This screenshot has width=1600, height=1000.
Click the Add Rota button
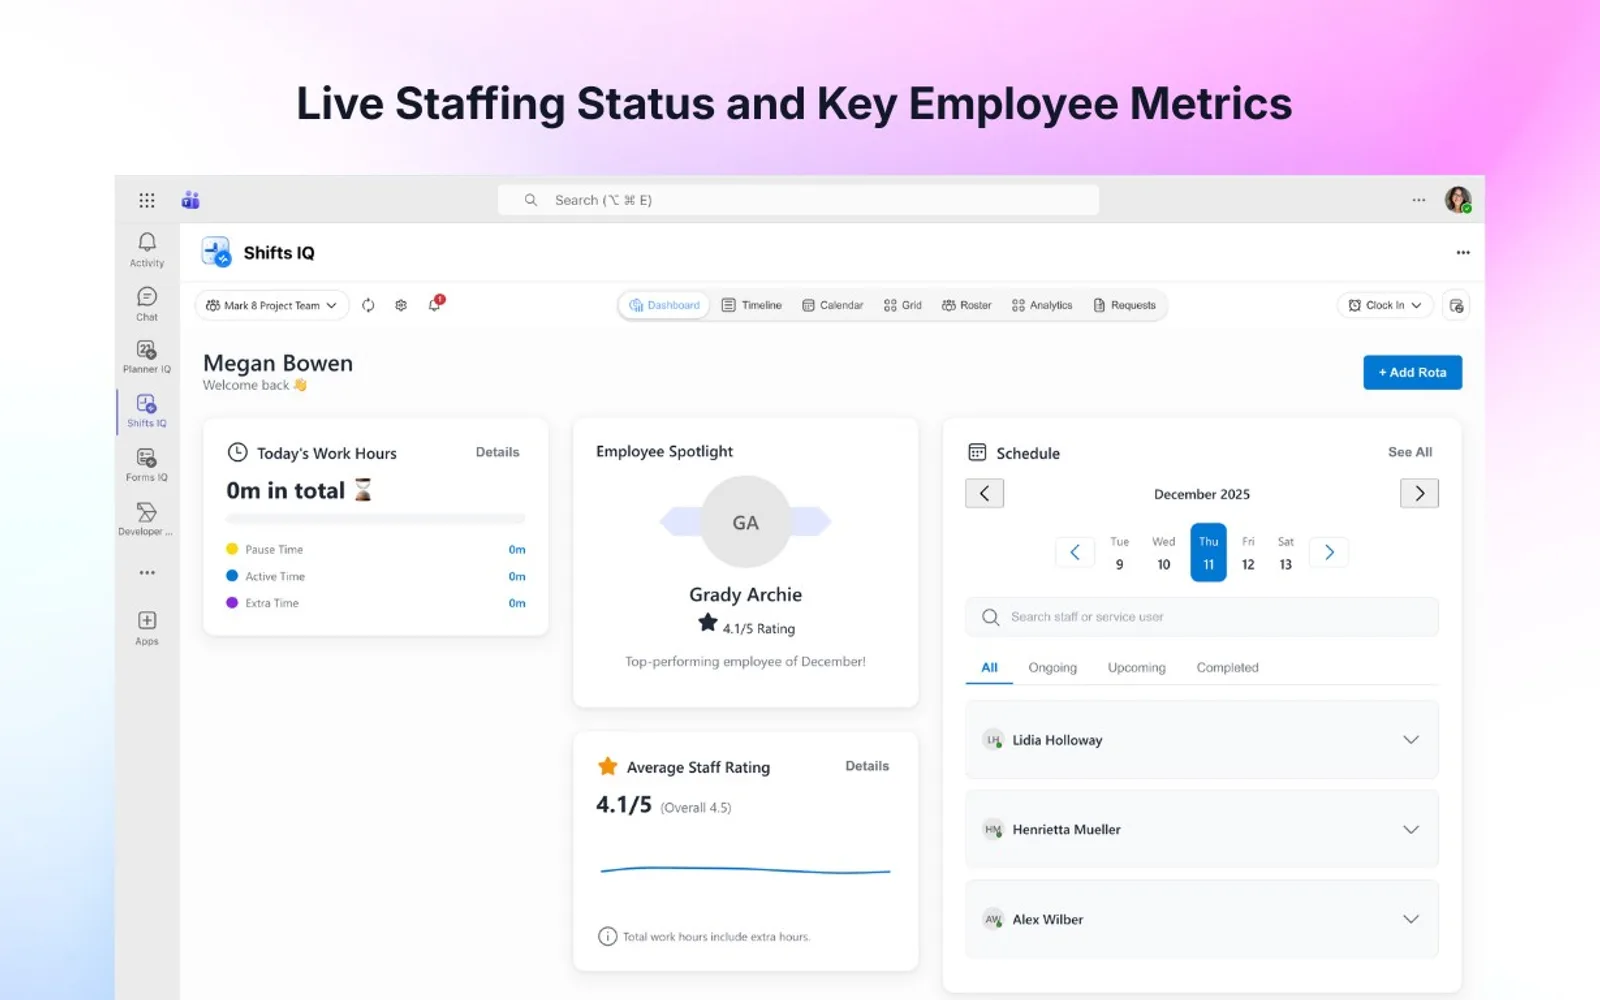coord(1412,372)
